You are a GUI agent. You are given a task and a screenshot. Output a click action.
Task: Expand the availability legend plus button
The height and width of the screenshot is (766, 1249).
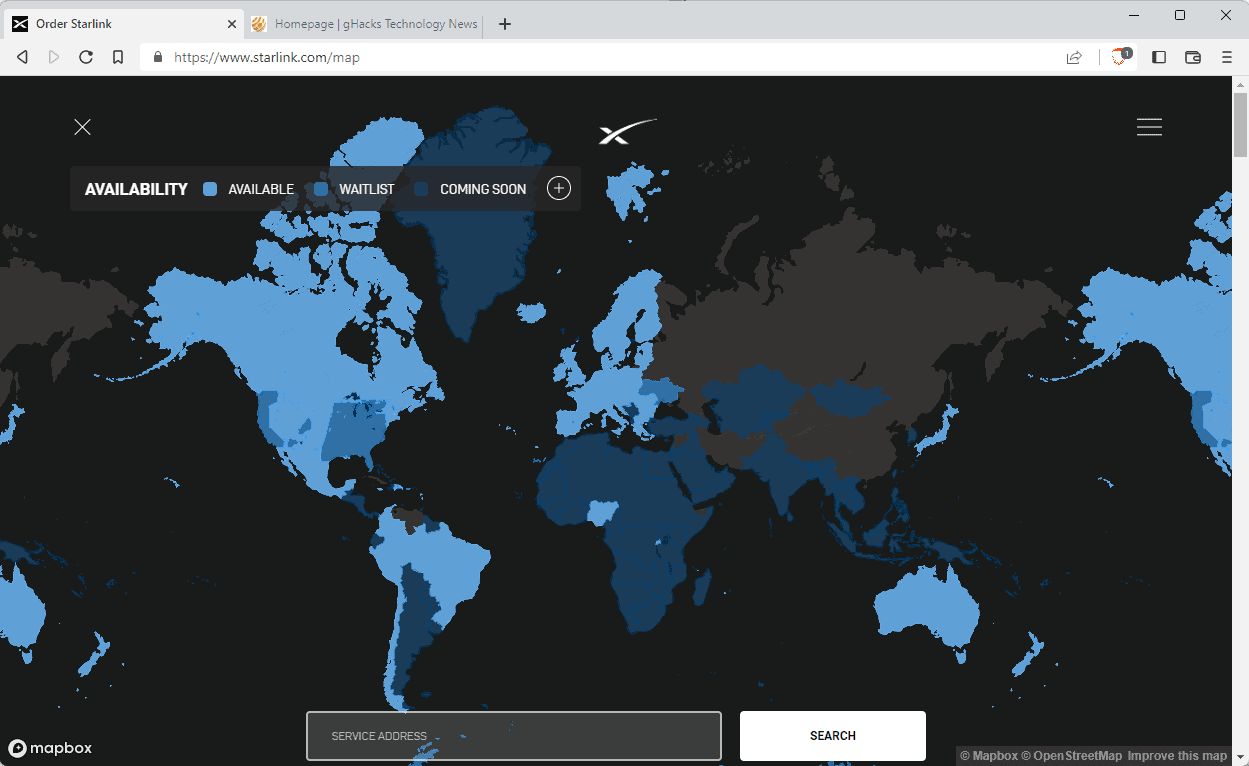[558, 188]
